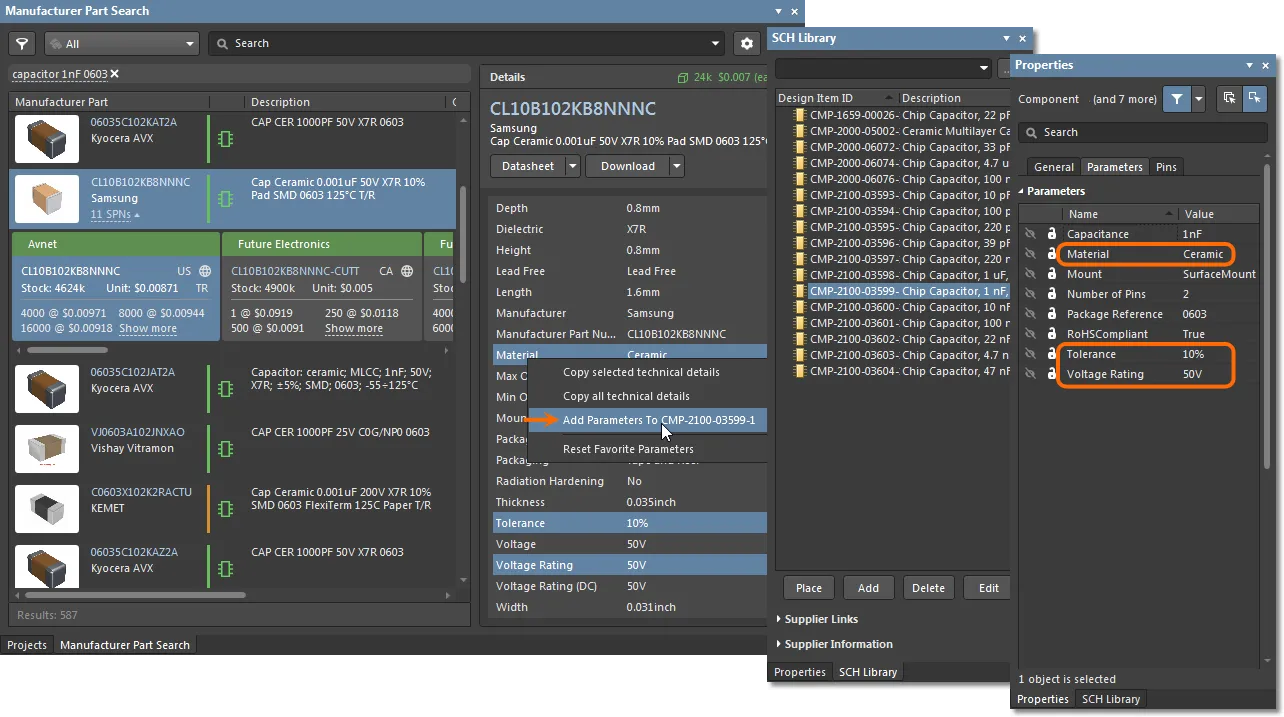Click the icon for CMP-1659-00026 library item
The height and width of the screenshot is (717, 1284).
point(798,115)
